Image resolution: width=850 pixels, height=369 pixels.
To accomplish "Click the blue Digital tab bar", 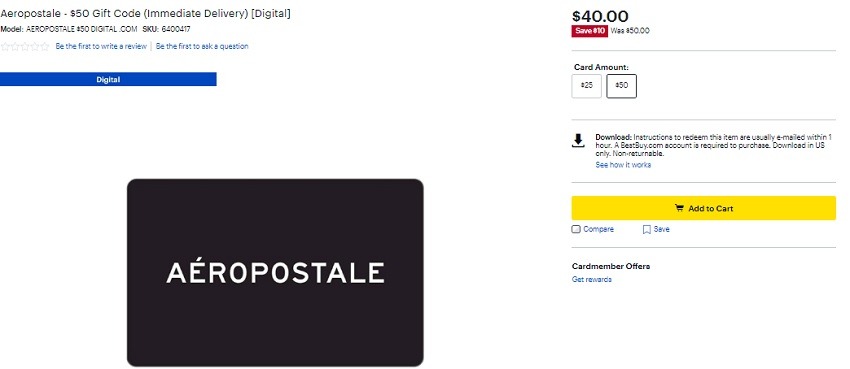I will click(x=108, y=79).
